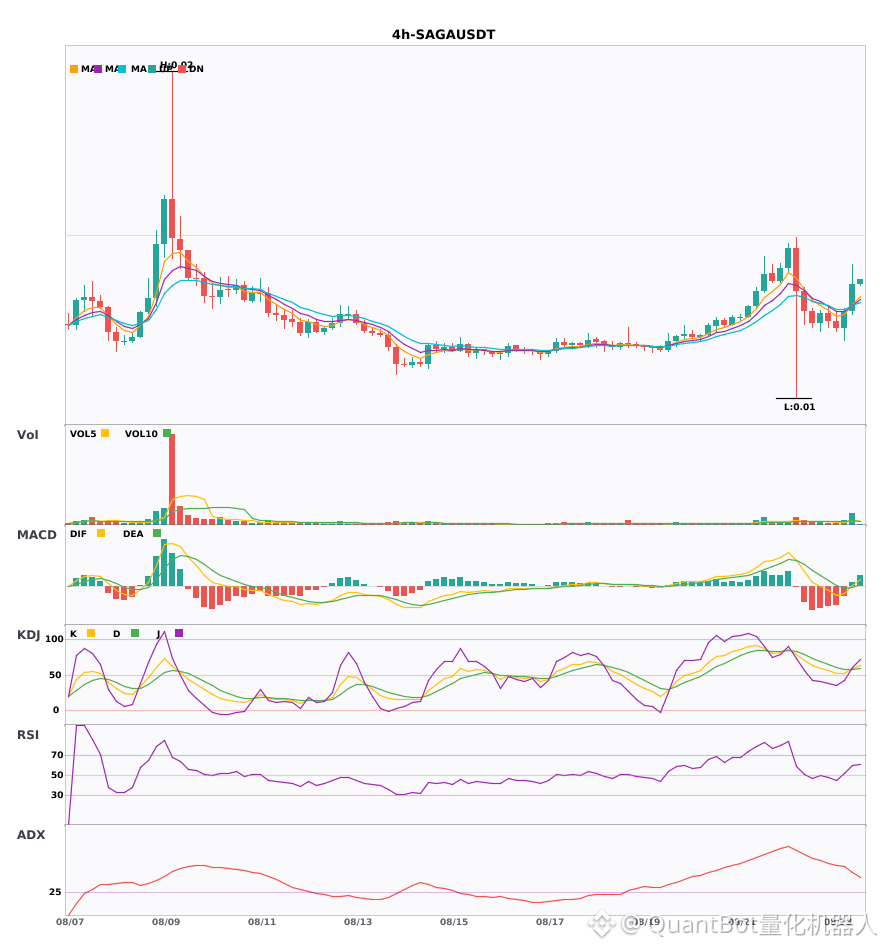Click the yellow VOL5 legend swatch
This screenshot has width=885, height=950.
click(105, 433)
